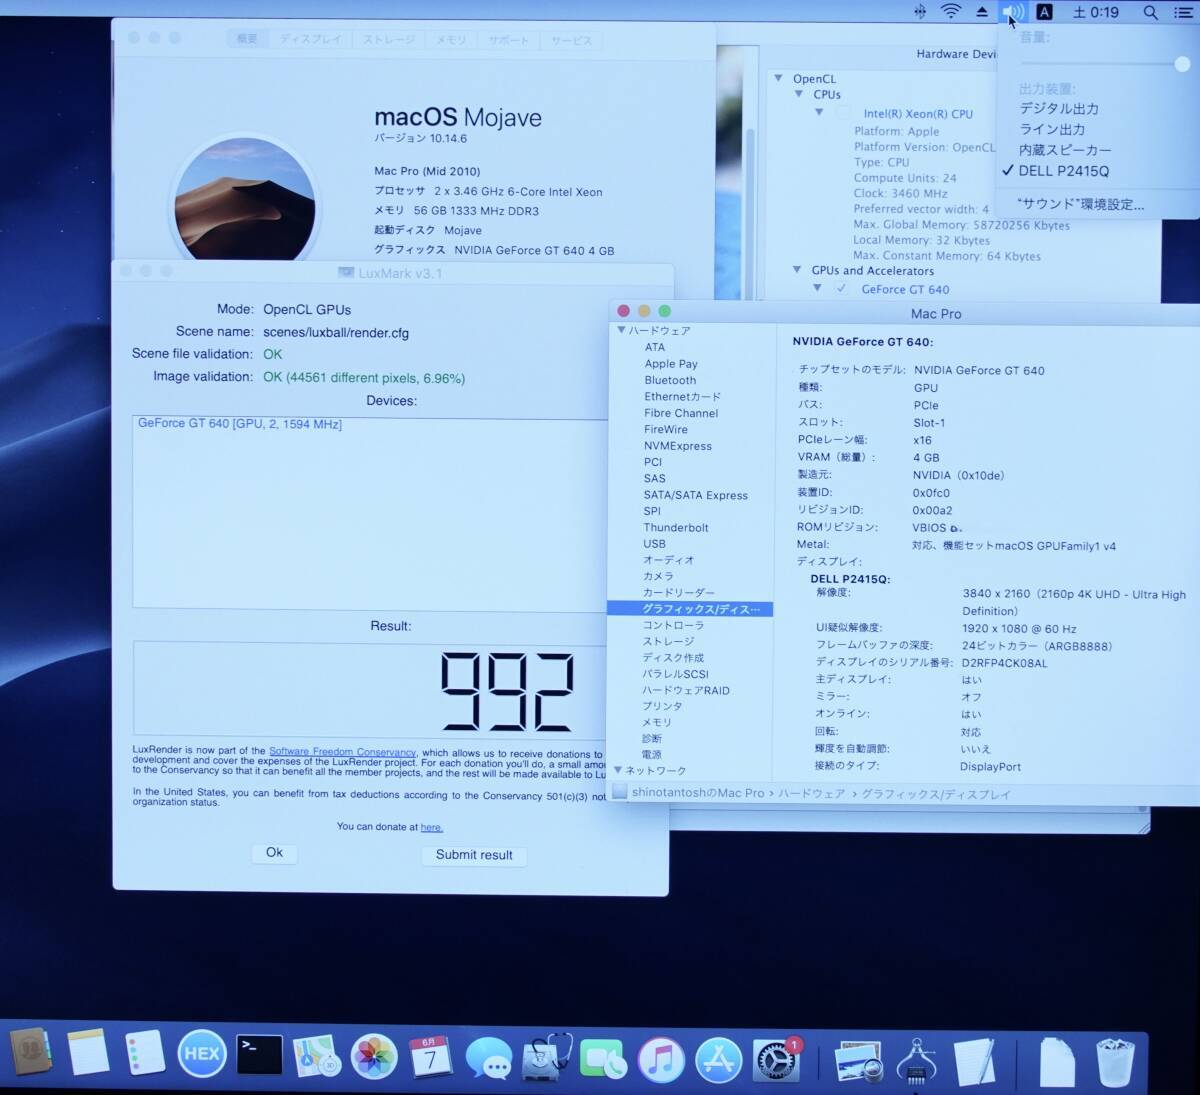Open Preview app in the Dock
Image resolution: width=1200 pixels, height=1095 pixels.
[x=858, y=1061]
